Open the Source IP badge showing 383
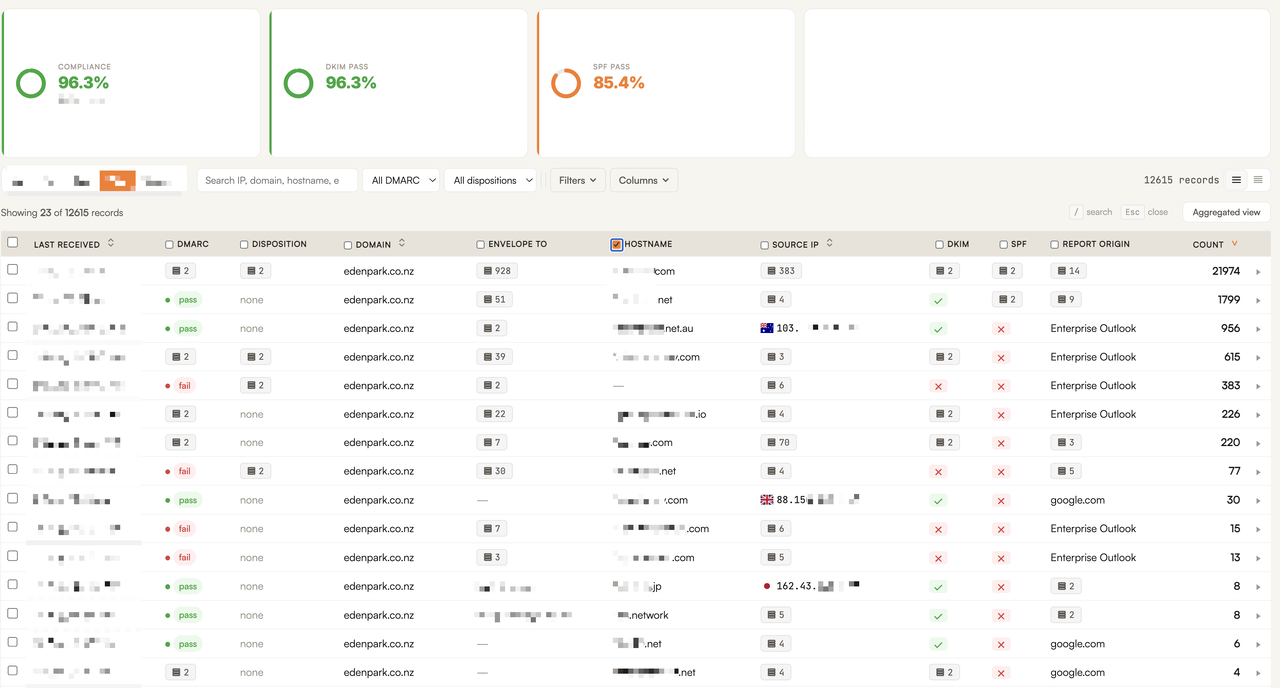The image size is (1280, 688). coord(781,271)
